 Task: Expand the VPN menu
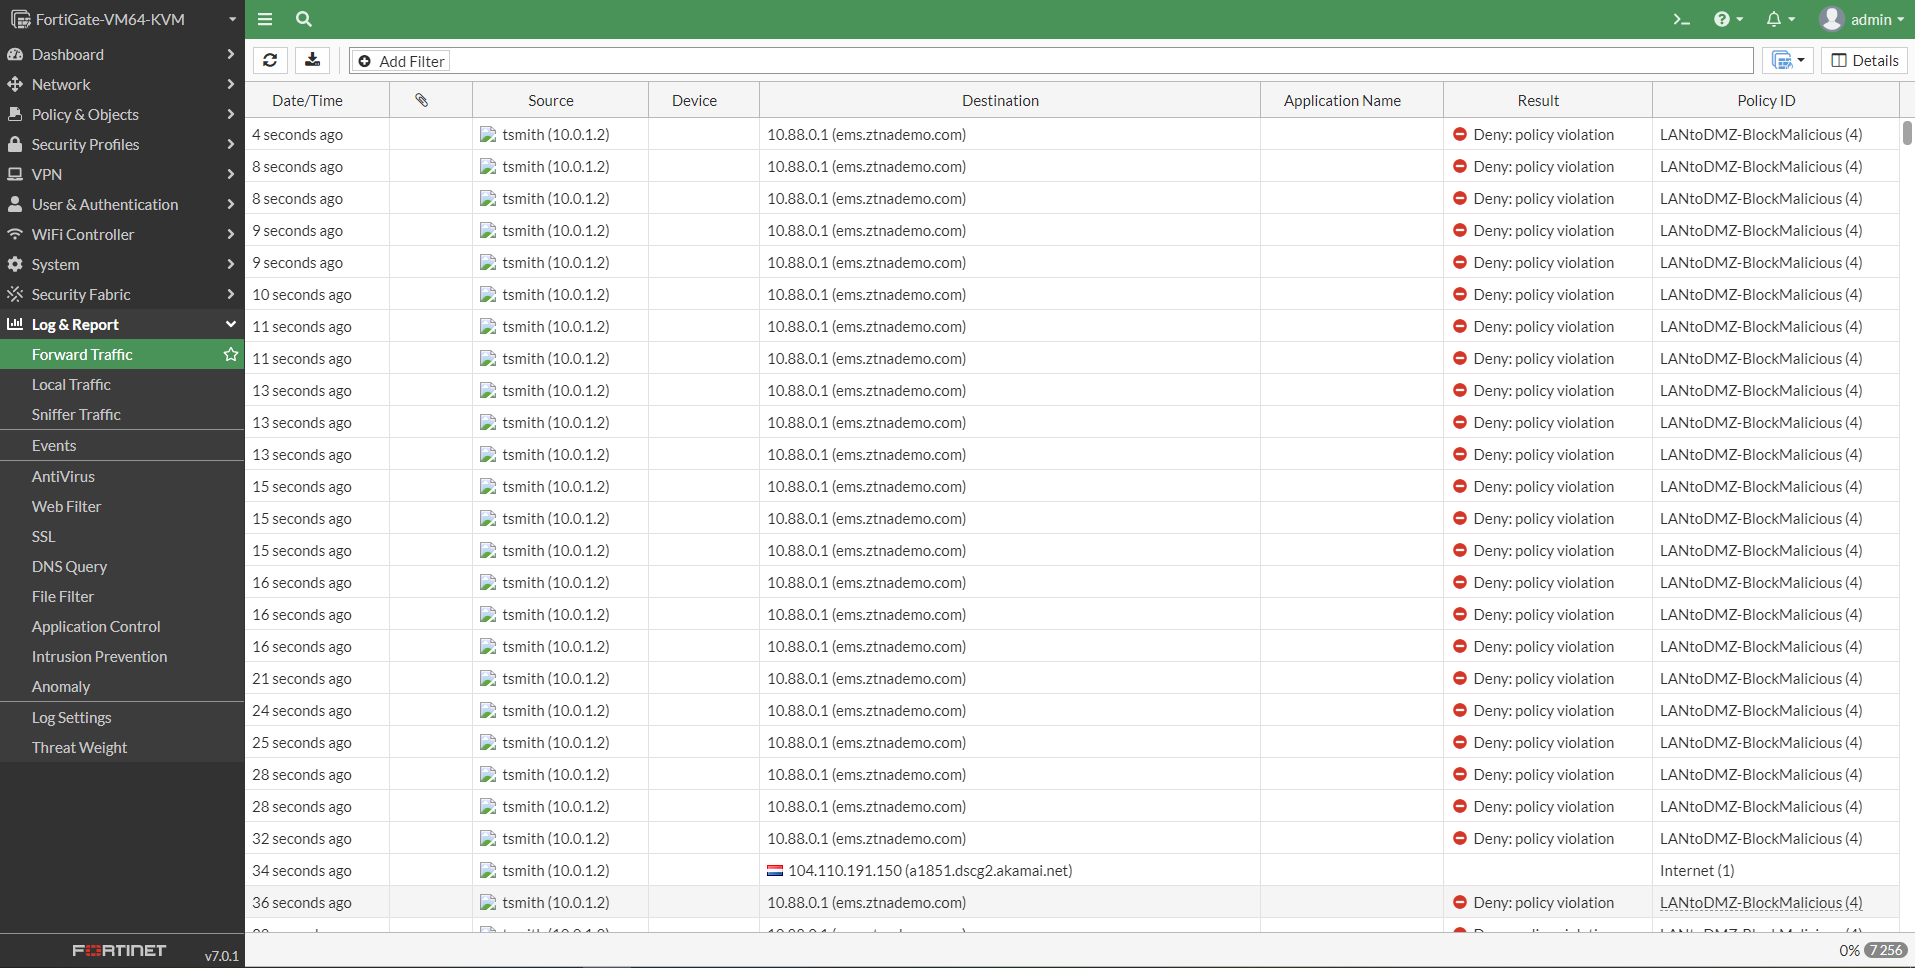[122, 174]
